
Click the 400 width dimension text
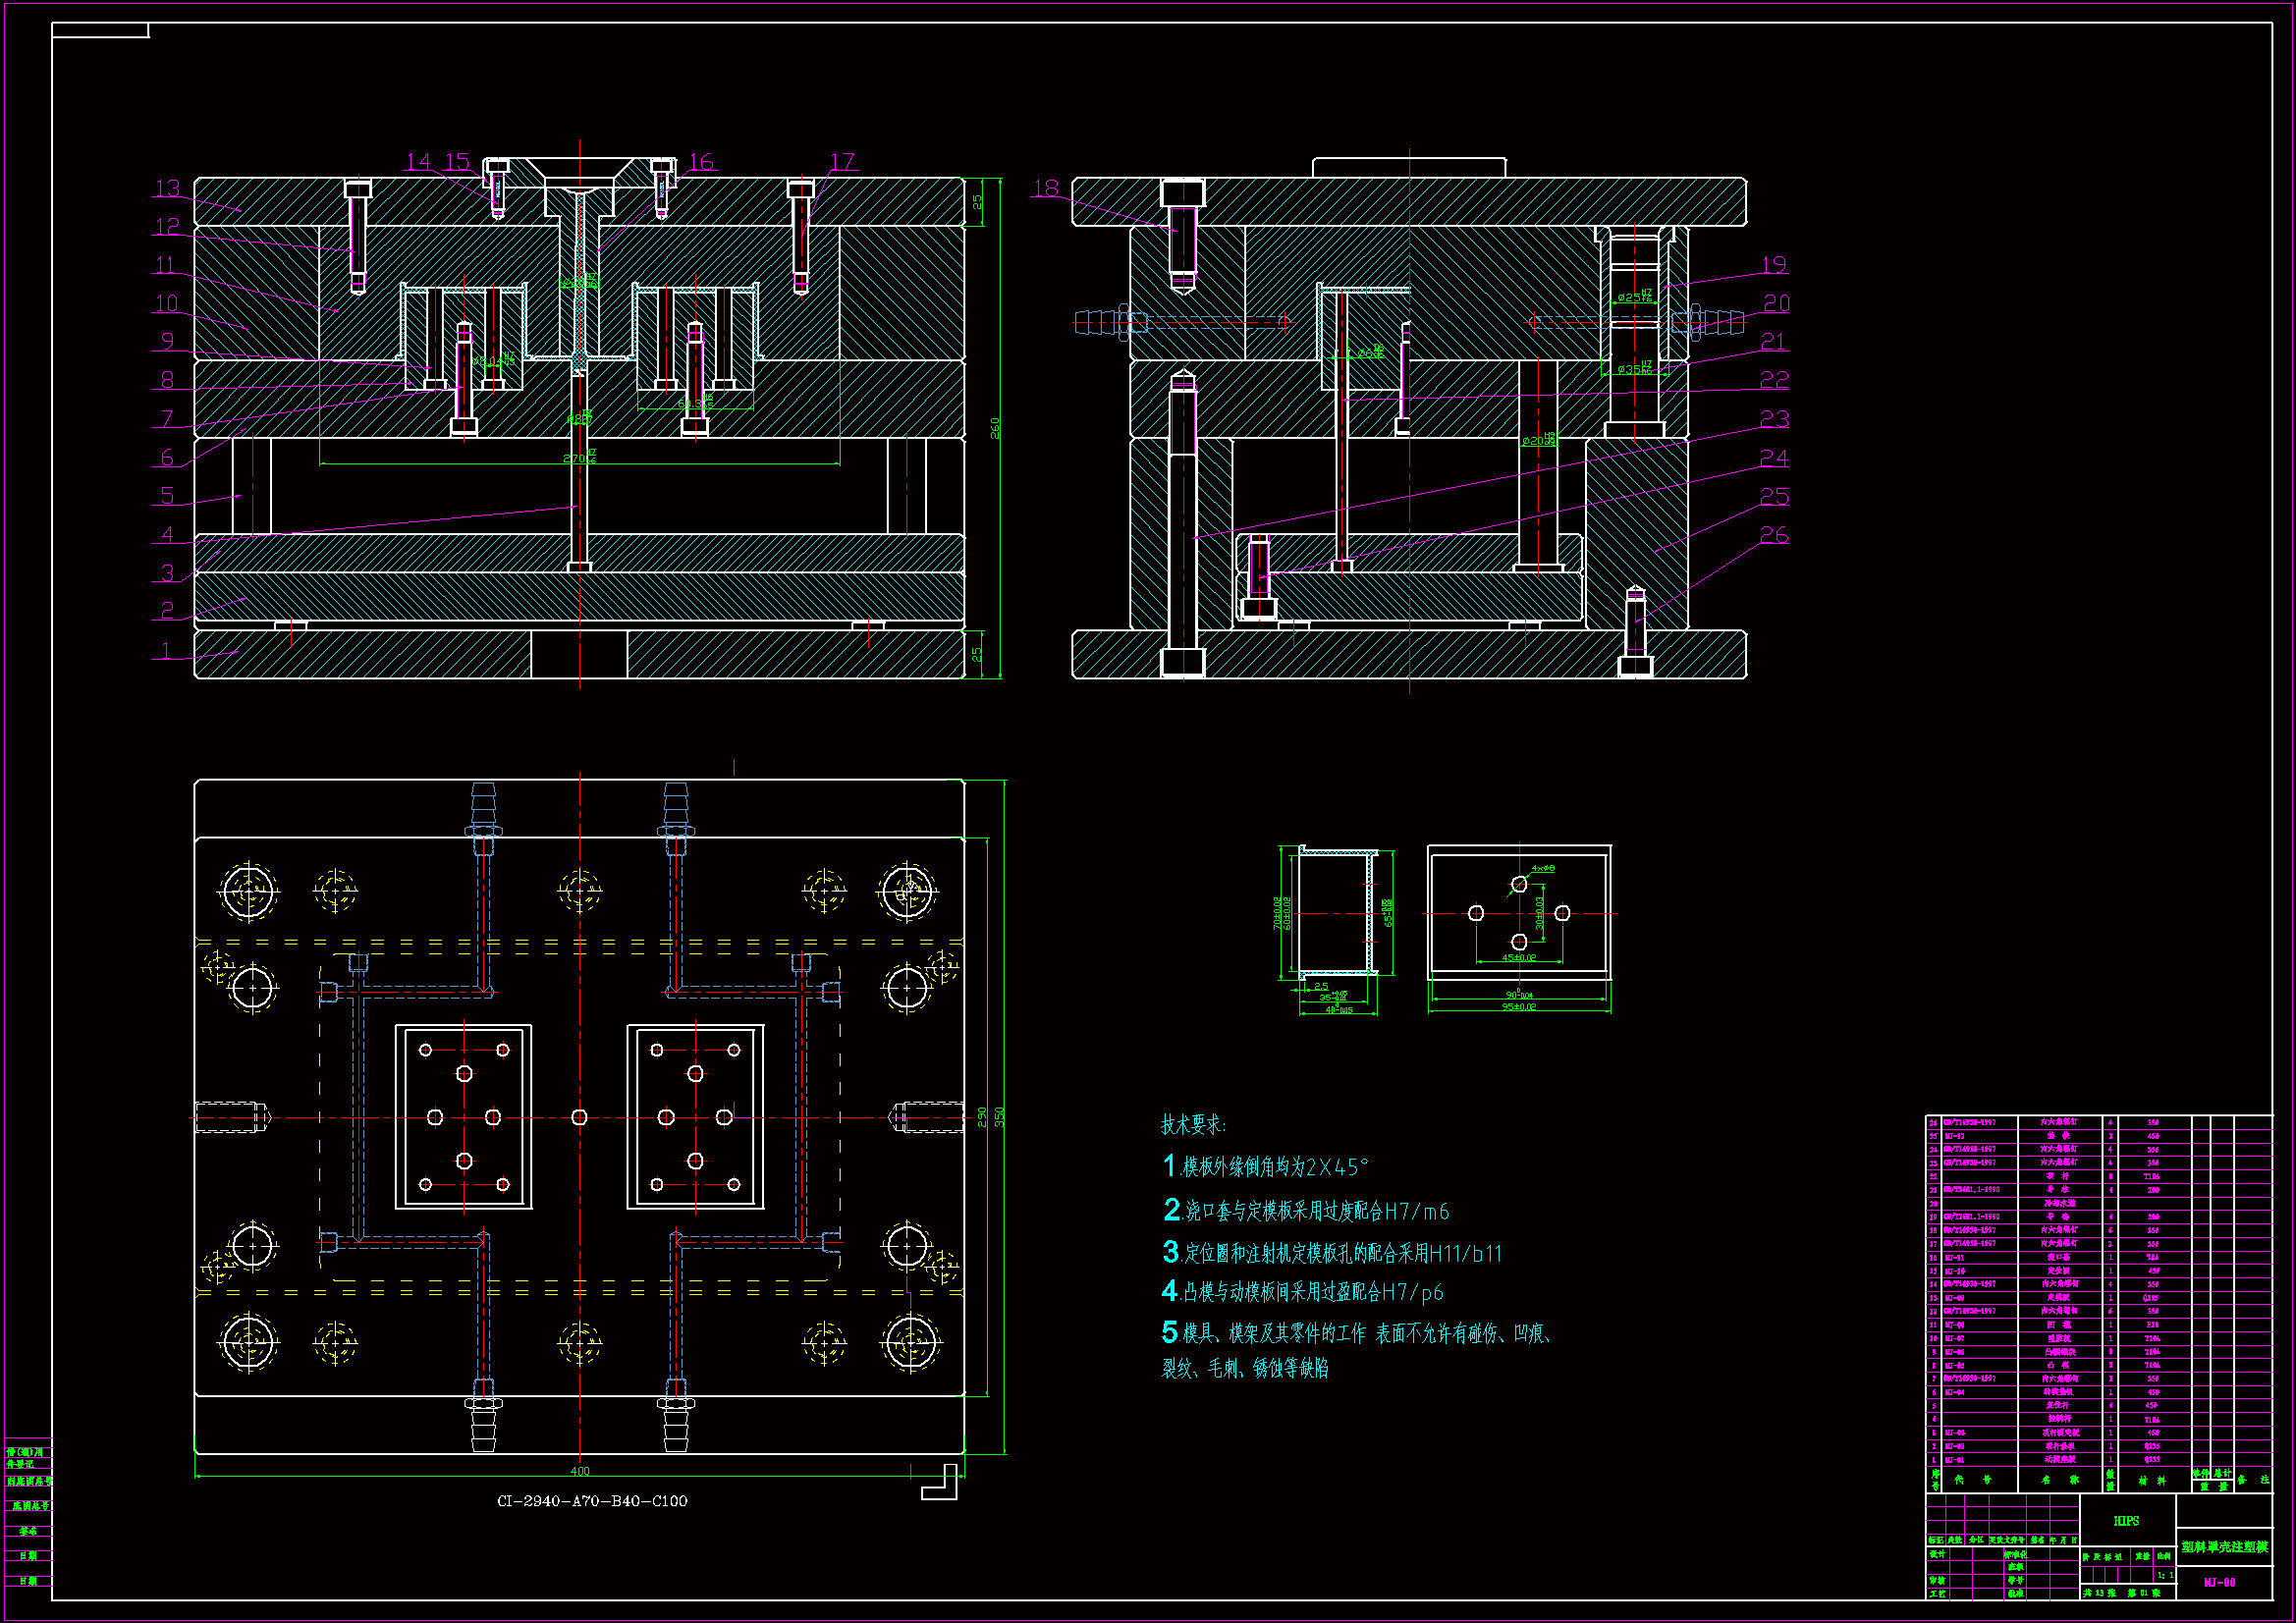pos(580,1471)
